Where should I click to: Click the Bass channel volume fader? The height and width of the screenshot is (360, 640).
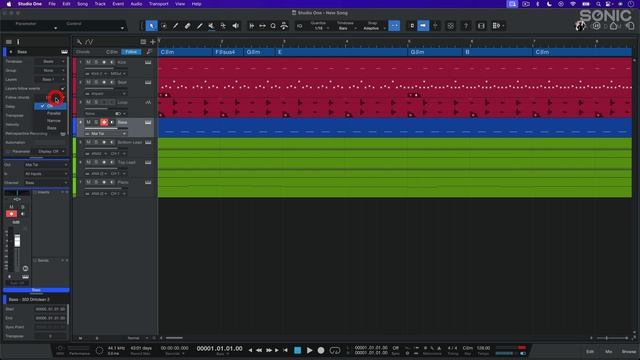click(17, 241)
